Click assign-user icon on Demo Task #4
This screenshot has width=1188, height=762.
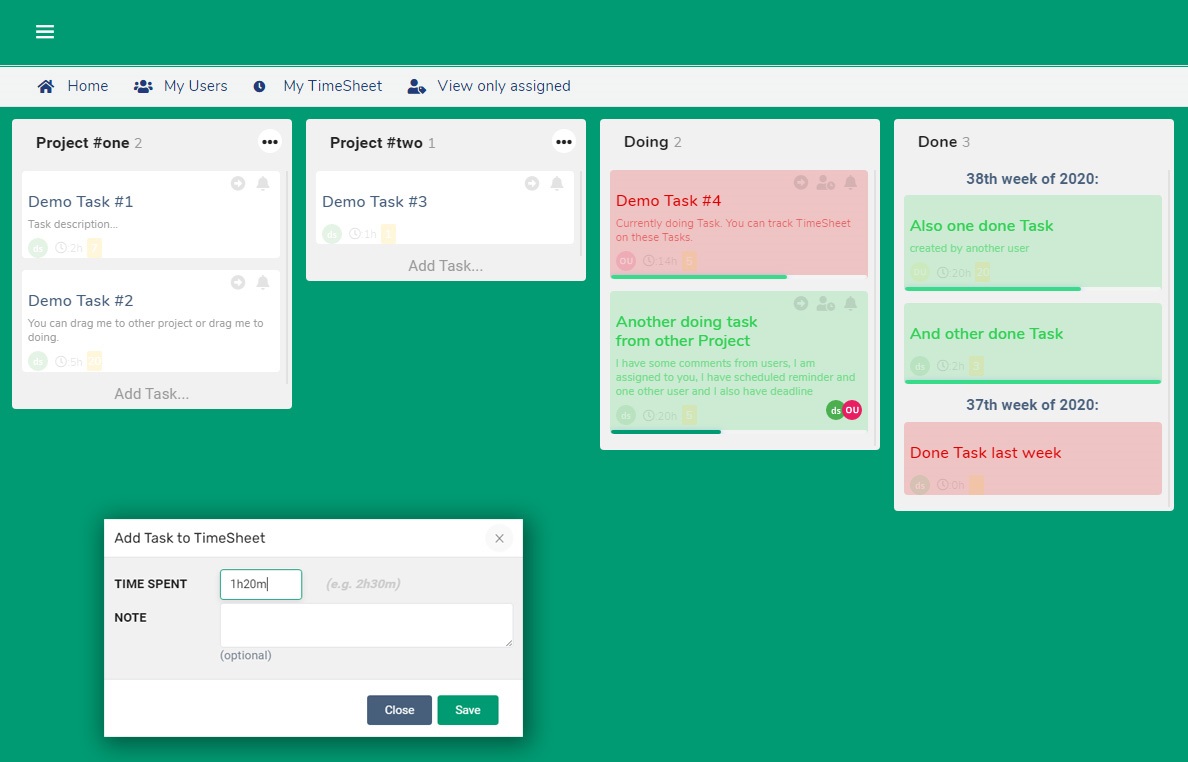825,183
